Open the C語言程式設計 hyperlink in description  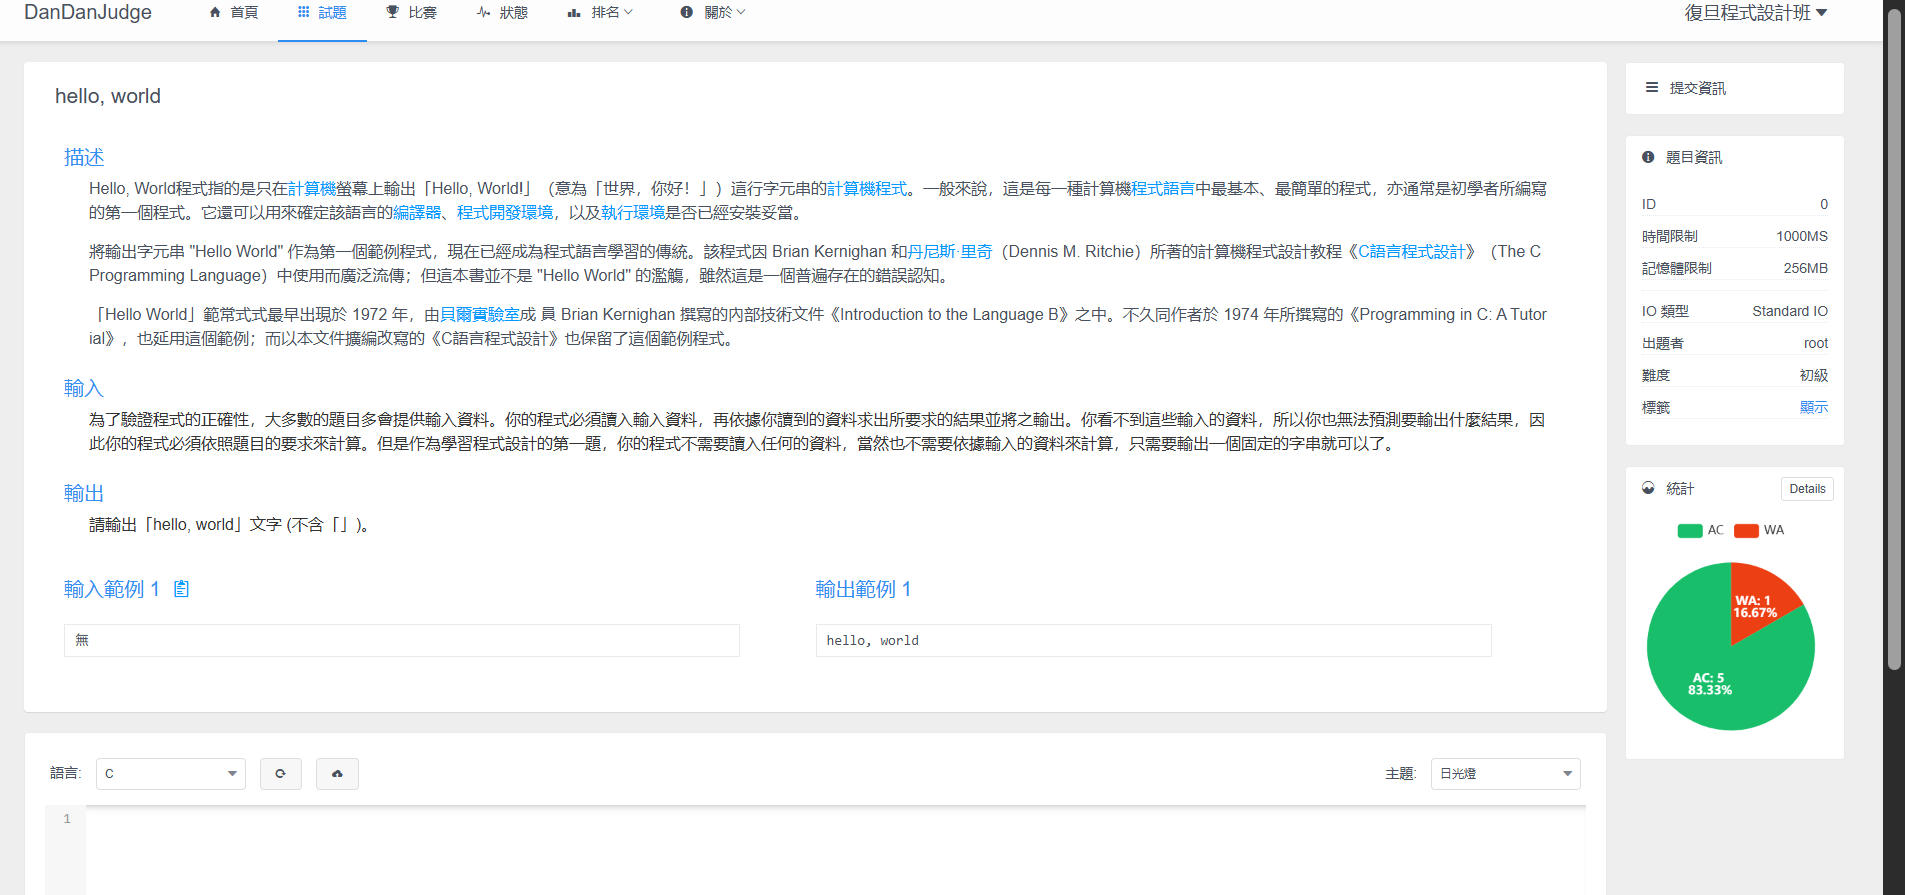click(x=1411, y=252)
